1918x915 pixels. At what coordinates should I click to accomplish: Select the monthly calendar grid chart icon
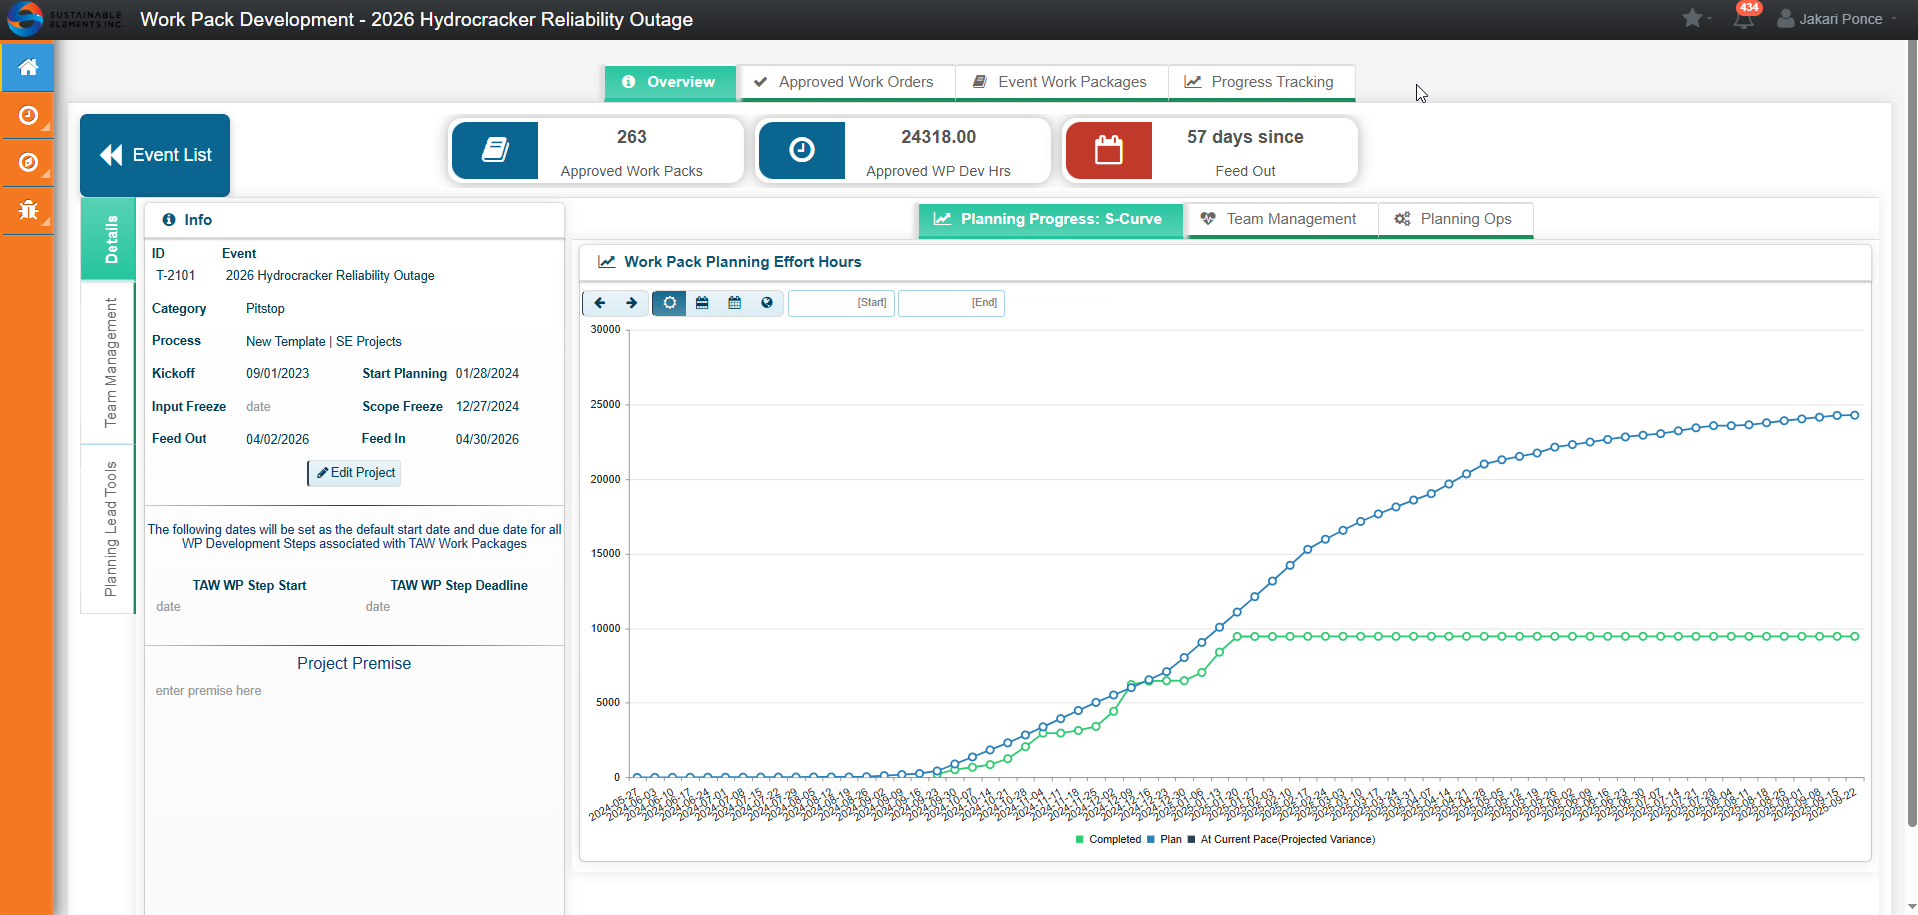(735, 303)
